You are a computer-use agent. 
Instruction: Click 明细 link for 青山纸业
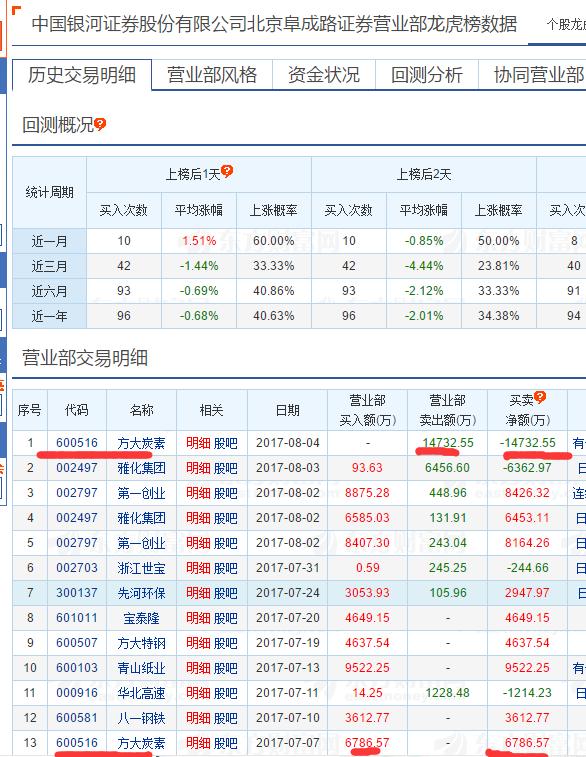tap(198, 669)
